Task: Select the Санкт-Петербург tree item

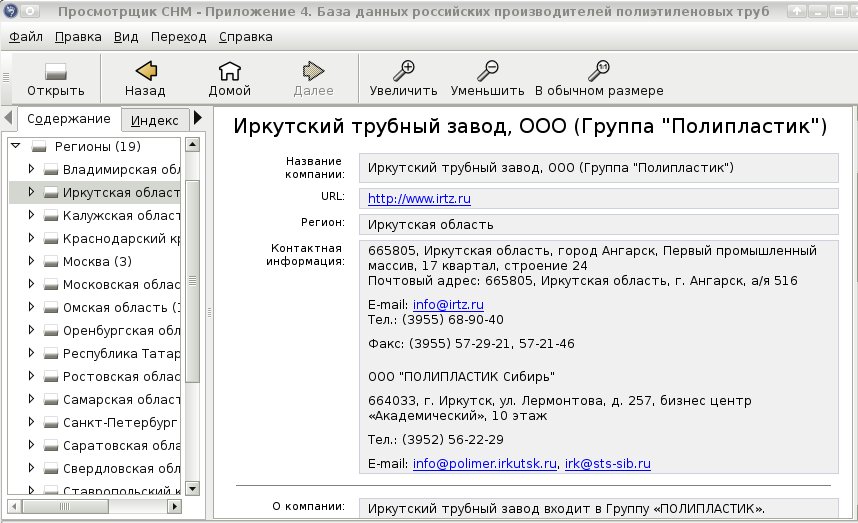Action: click(x=120, y=422)
